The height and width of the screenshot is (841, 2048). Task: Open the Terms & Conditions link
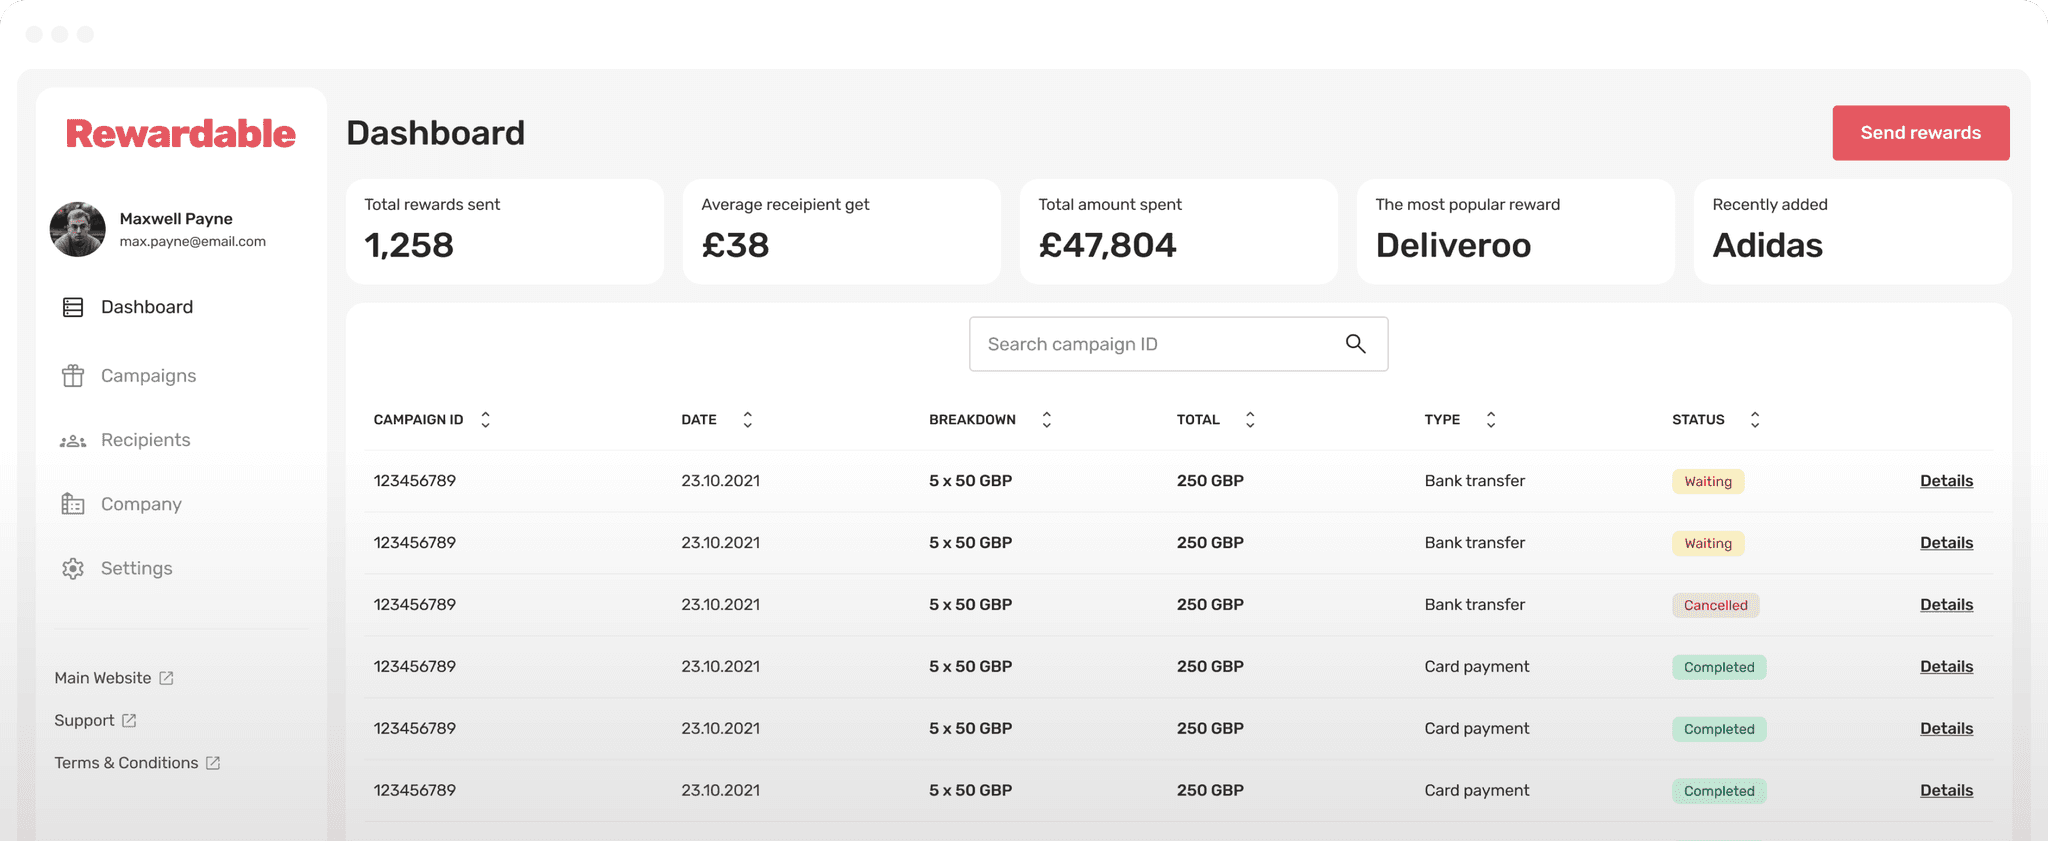[x=126, y=763]
